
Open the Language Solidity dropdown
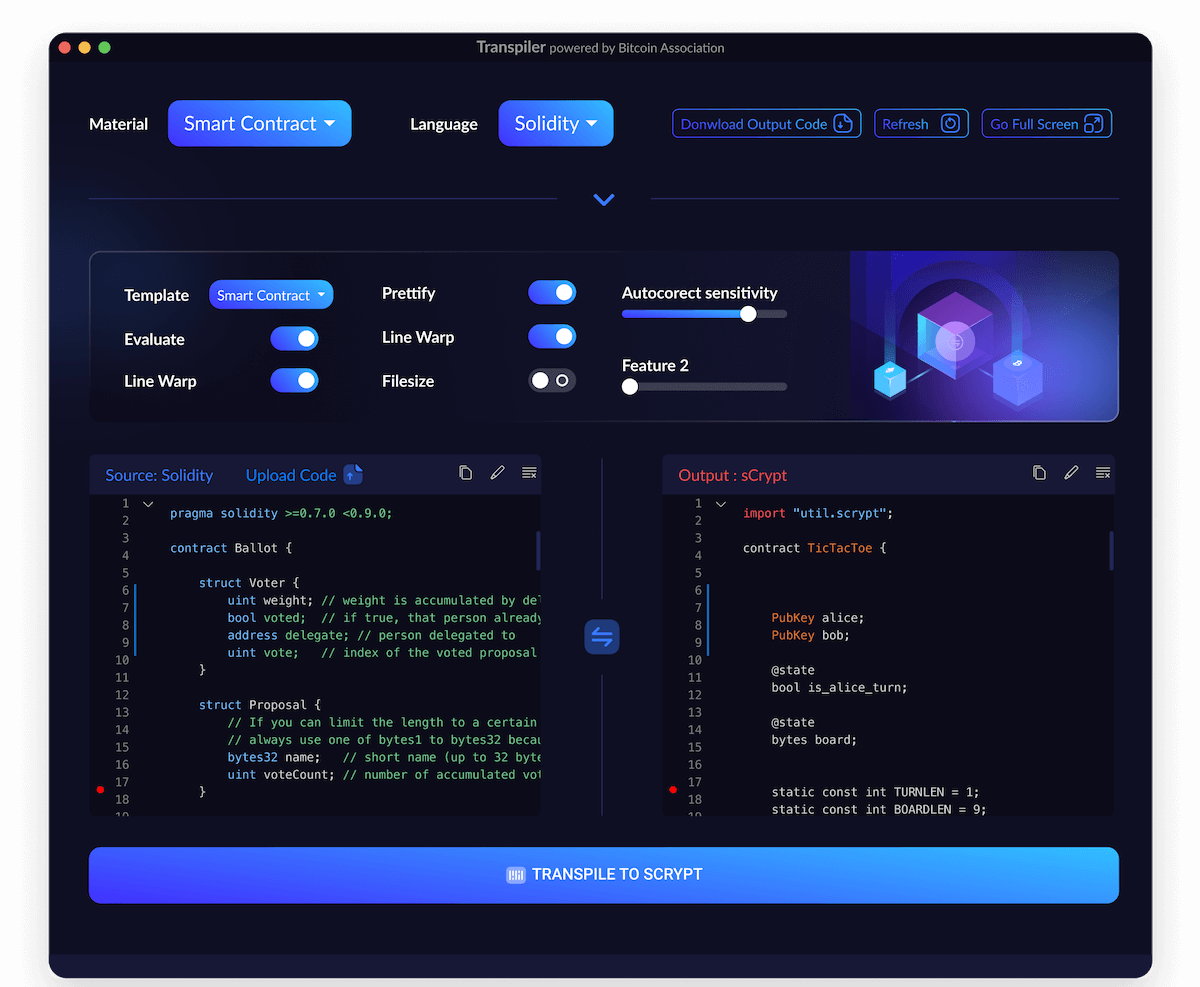(555, 124)
